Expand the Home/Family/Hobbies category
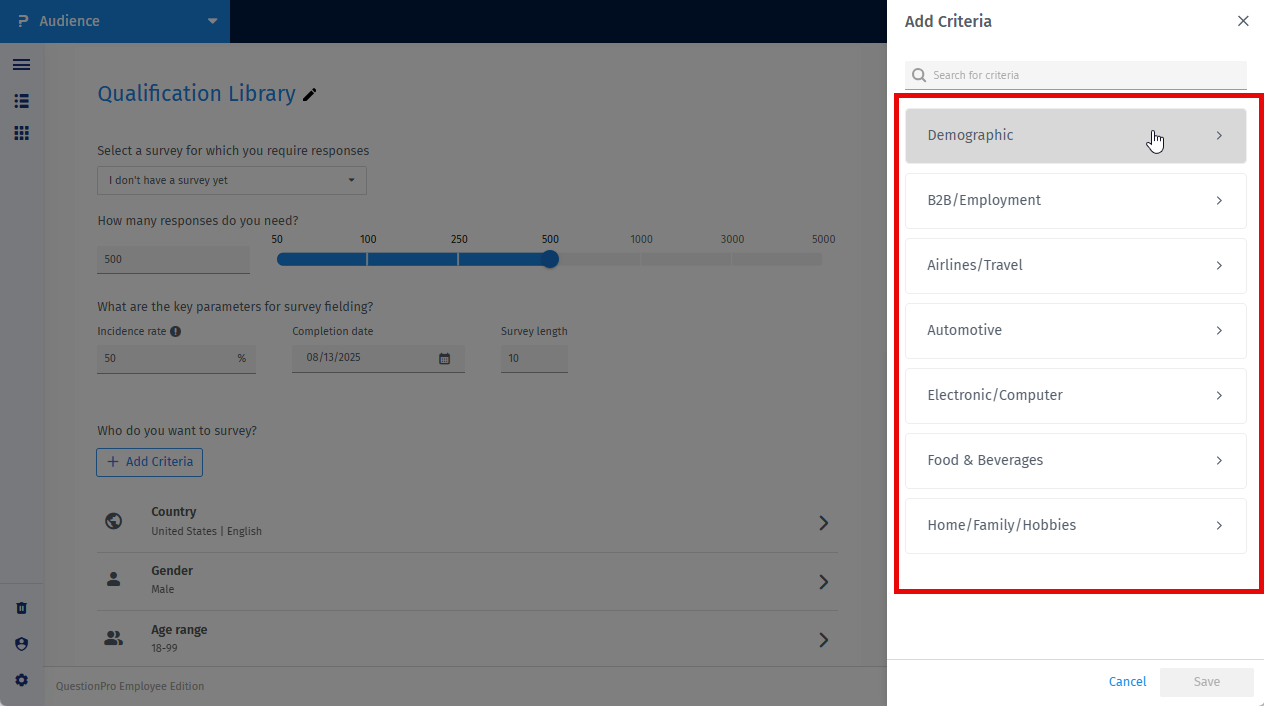This screenshot has width=1264, height=706. point(1076,526)
